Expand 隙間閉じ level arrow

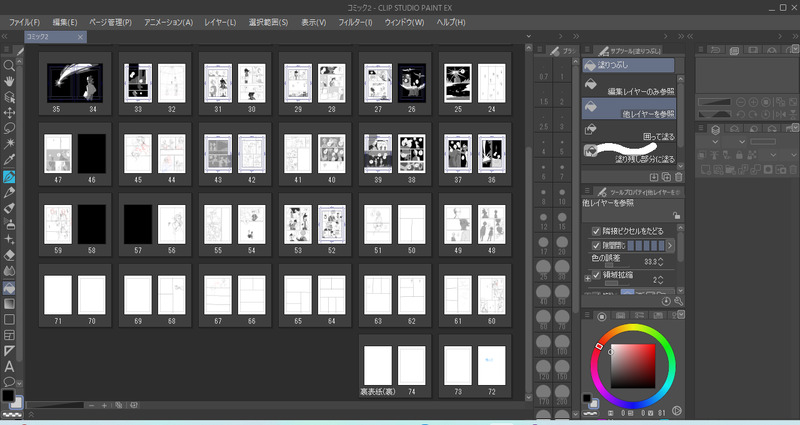(670, 246)
